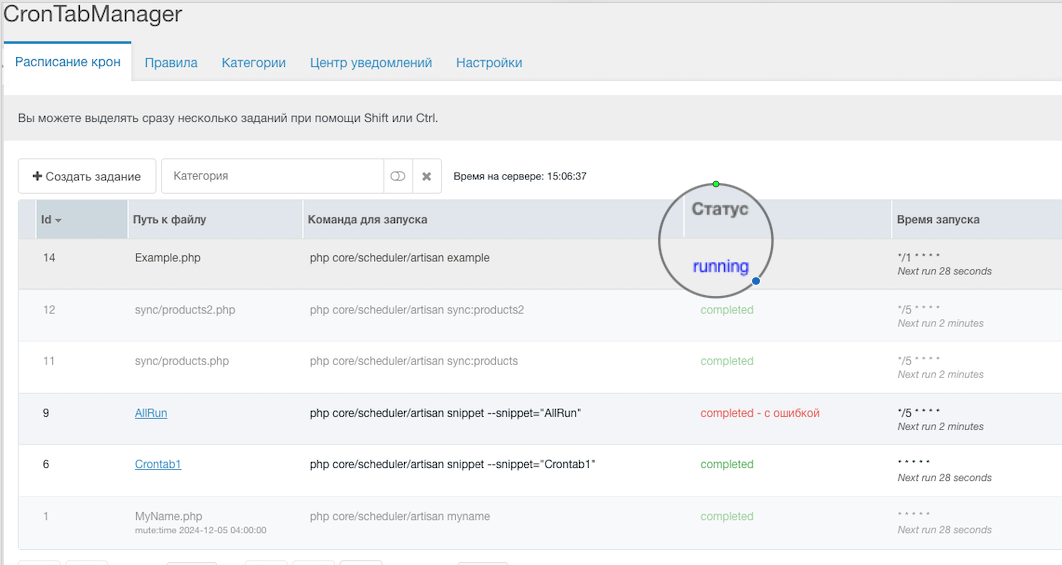The width and height of the screenshot is (1062, 565).
Task: Click Next run 2 minutes in AllRun row
Action: [x=940, y=426]
